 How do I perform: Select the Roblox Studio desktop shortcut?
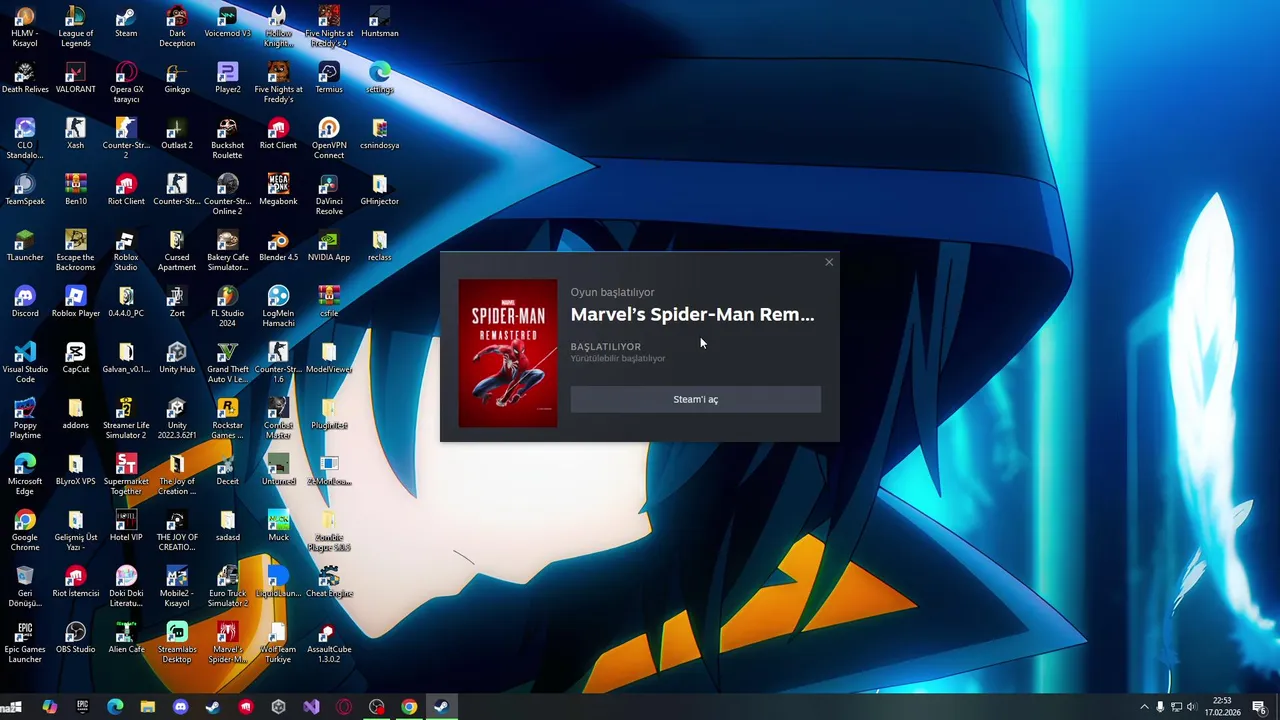126,251
